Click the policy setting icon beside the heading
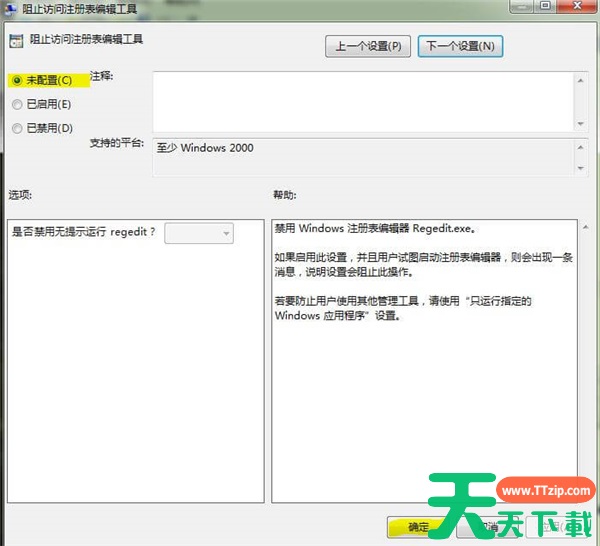The image size is (600, 546). click(16, 41)
